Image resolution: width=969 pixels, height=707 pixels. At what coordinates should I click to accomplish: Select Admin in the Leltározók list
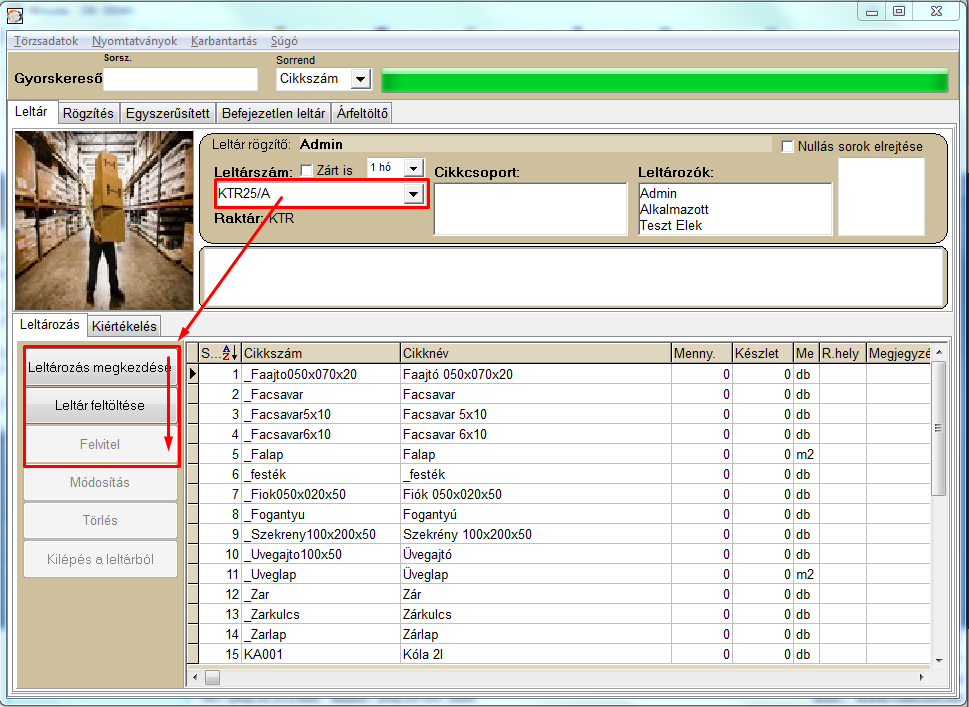[658, 193]
